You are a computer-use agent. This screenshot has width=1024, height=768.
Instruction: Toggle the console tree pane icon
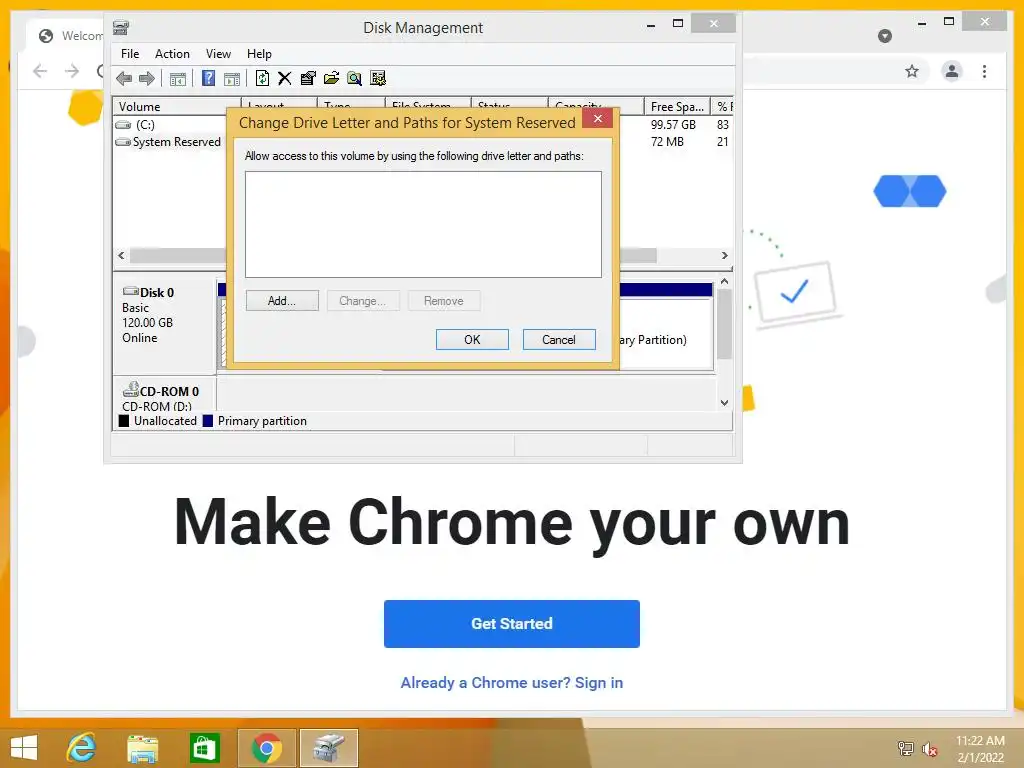(x=178, y=79)
